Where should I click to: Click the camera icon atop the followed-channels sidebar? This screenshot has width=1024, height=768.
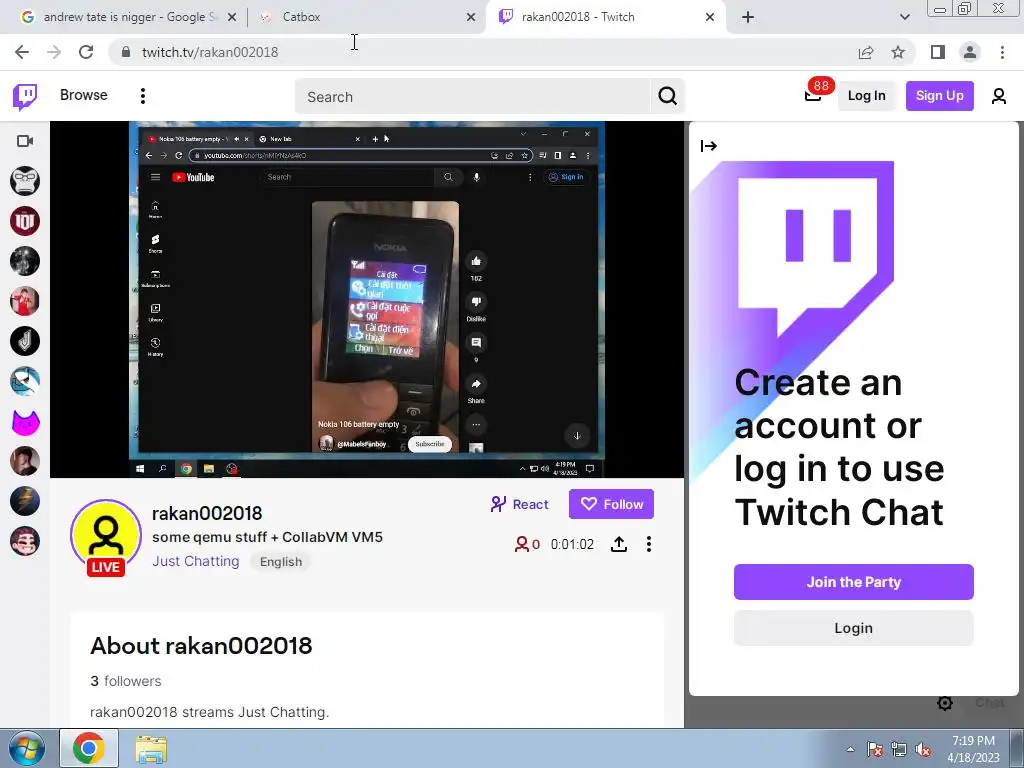click(x=25, y=141)
